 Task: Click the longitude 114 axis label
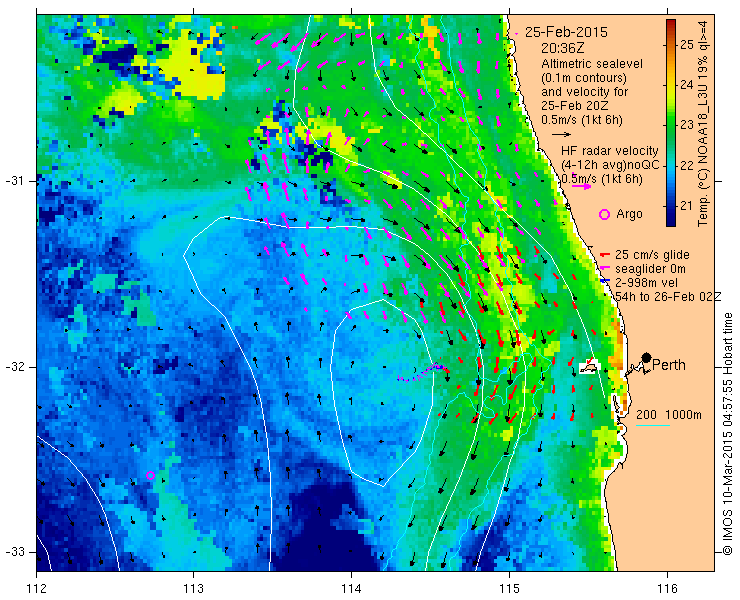pos(351,589)
